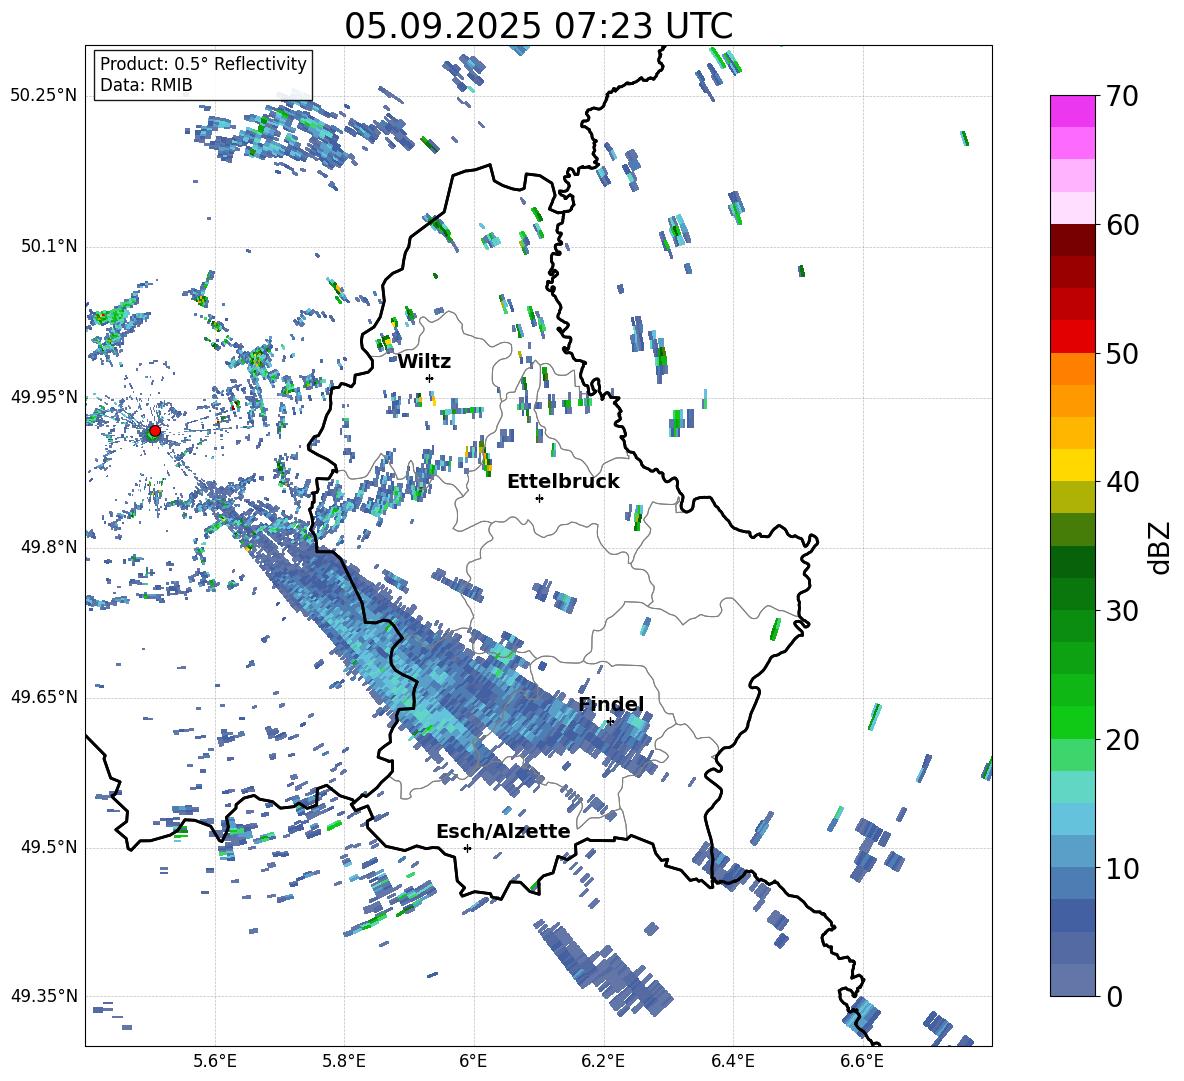Click the 6.6°E longitude label
Viewport: 1184px width, 1081px height.
pos(862,1061)
